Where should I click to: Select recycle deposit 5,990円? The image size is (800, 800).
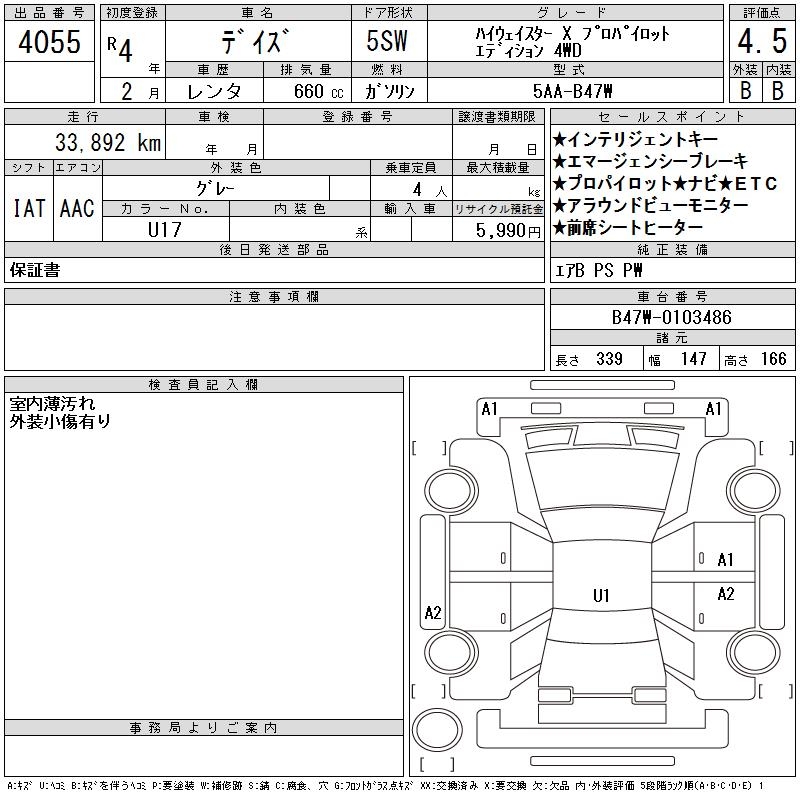pyautogui.click(x=508, y=231)
